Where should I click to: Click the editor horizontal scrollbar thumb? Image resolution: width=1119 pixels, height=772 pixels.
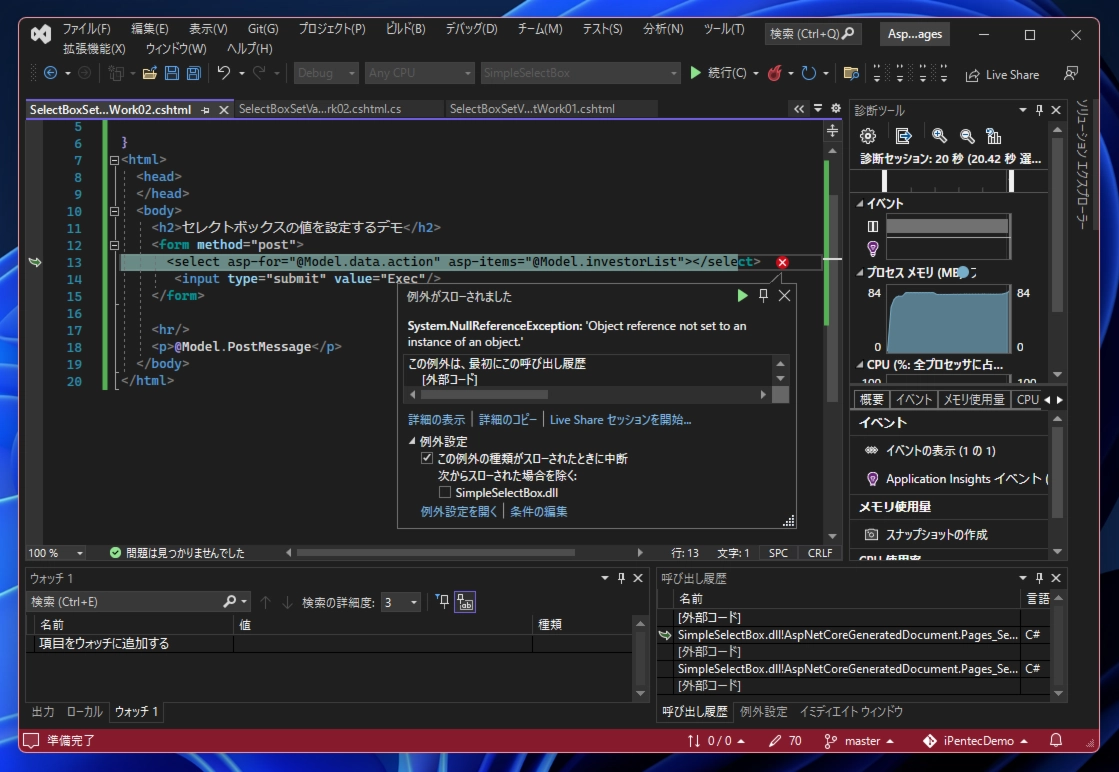pos(436,552)
